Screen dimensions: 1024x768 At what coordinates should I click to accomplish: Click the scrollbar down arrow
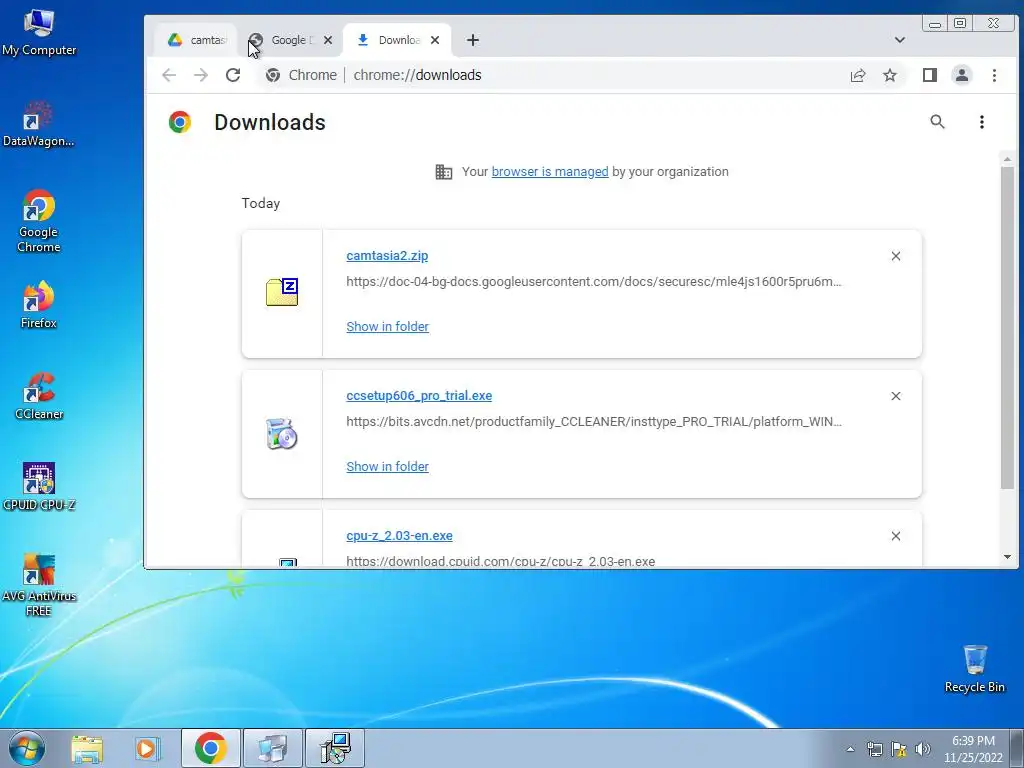[x=1007, y=557]
